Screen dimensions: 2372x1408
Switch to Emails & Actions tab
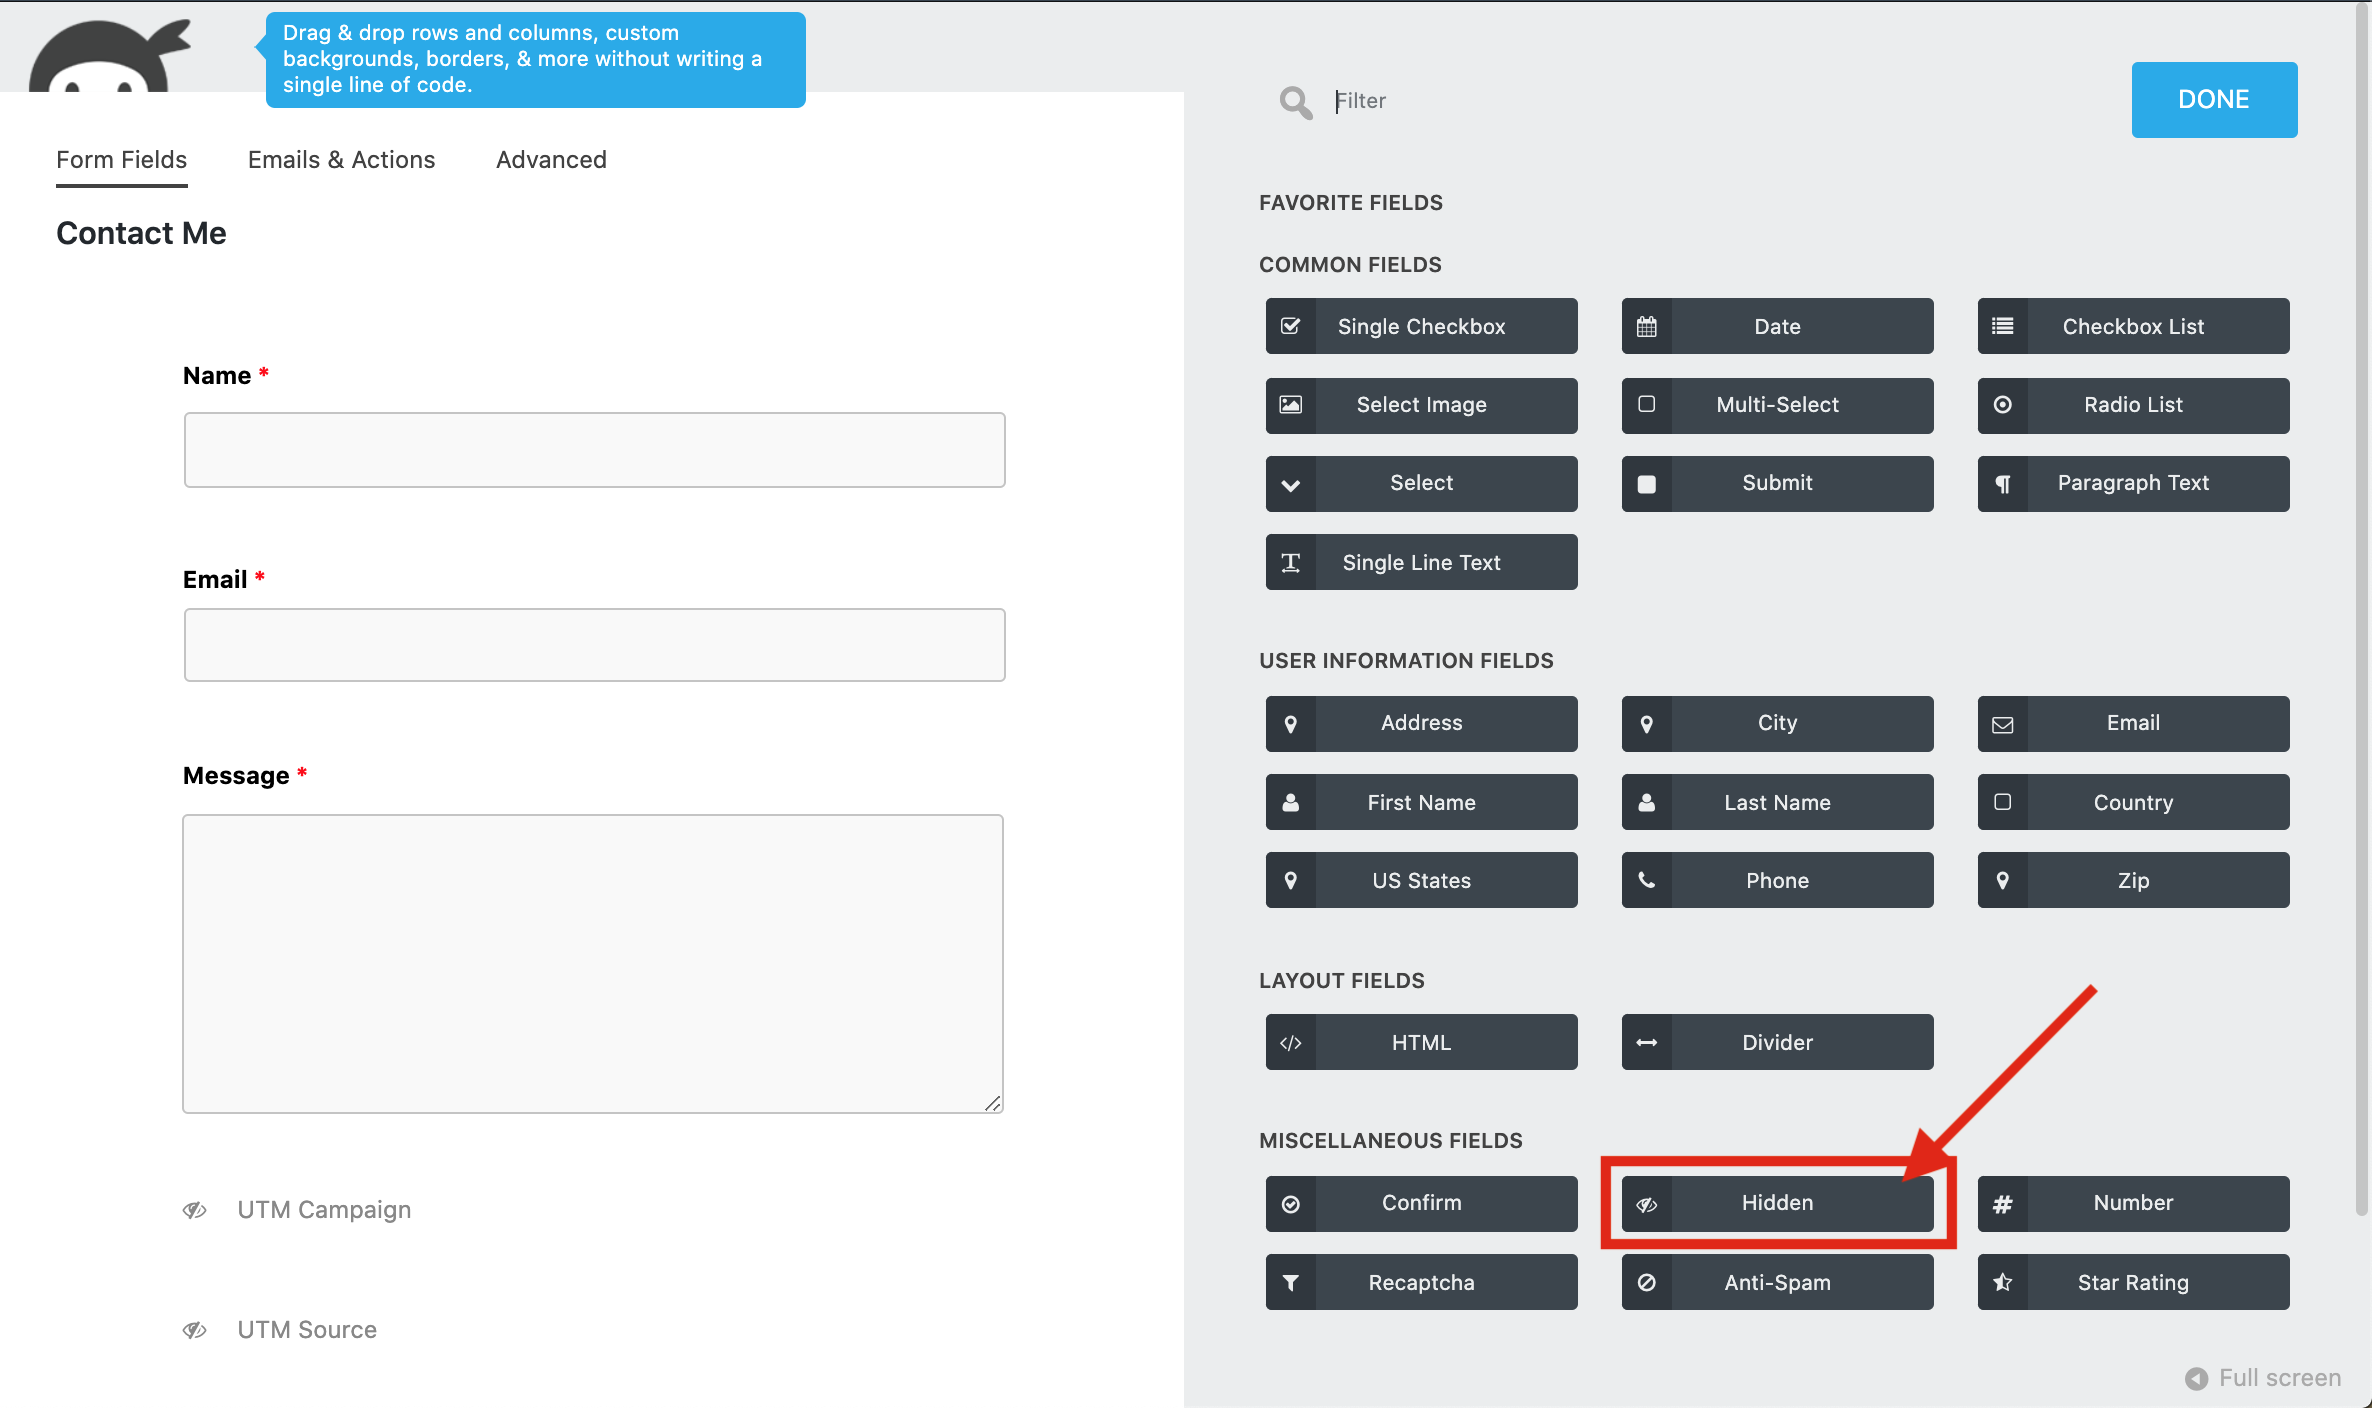341,160
